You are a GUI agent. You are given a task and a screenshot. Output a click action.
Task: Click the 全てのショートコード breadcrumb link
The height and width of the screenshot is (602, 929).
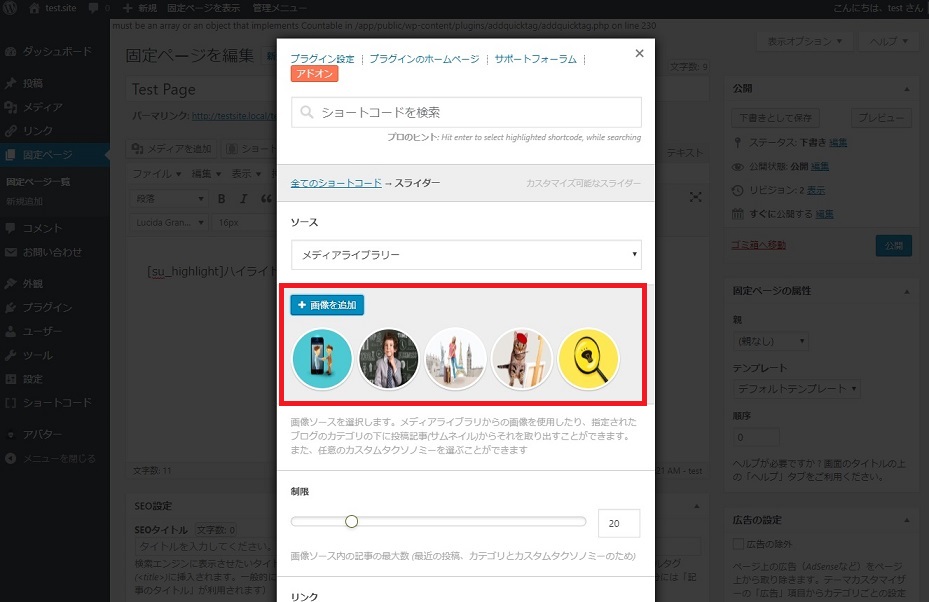click(336, 183)
